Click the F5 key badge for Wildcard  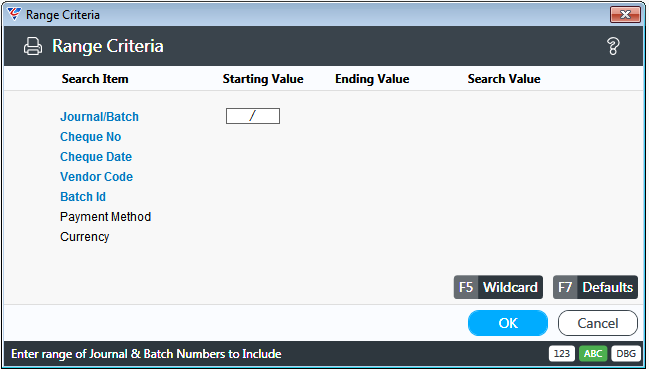tap(466, 287)
